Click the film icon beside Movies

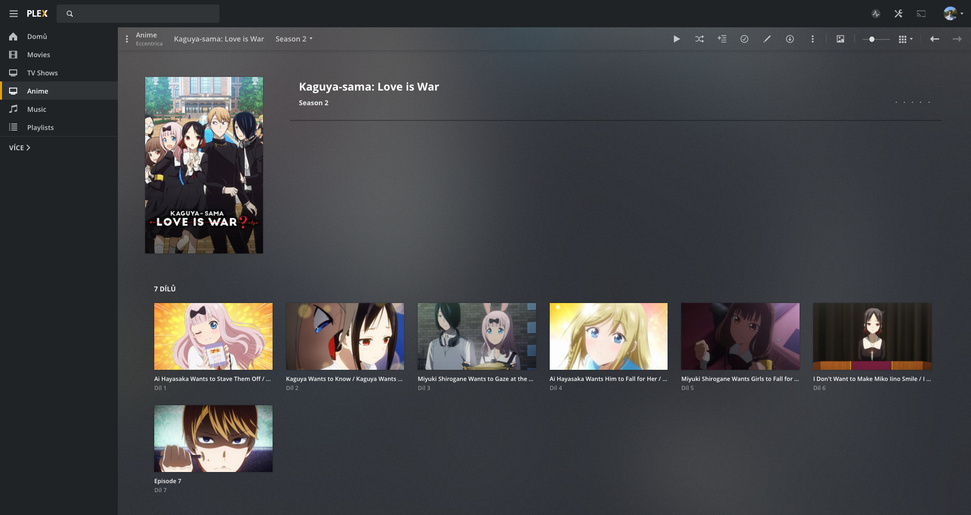tap(13, 54)
